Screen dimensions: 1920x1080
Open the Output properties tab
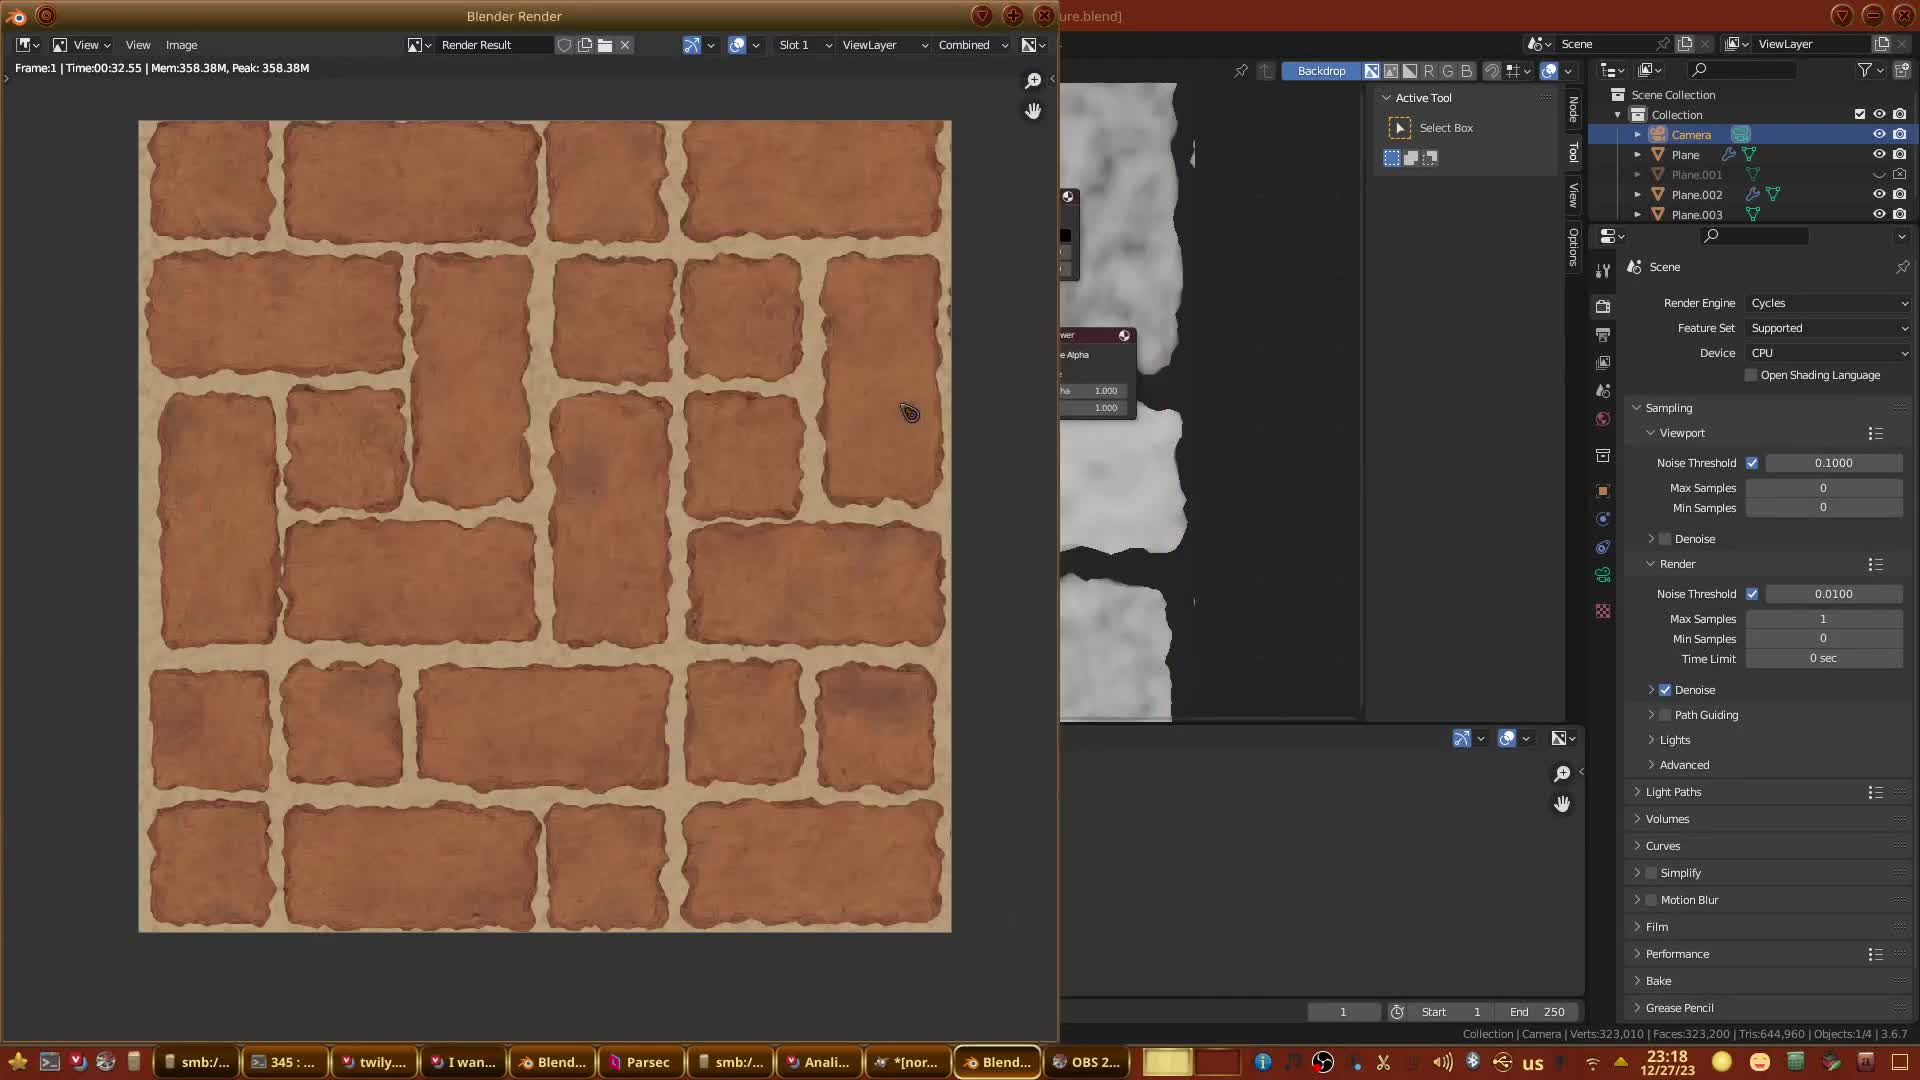tap(1603, 335)
